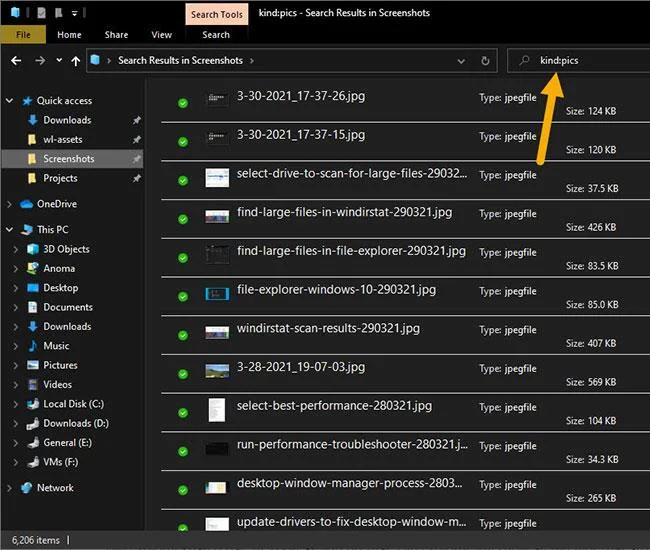Image resolution: width=650 pixels, height=550 pixels.
Task: Click the Documents folder icon
Action: click(32, 307)
